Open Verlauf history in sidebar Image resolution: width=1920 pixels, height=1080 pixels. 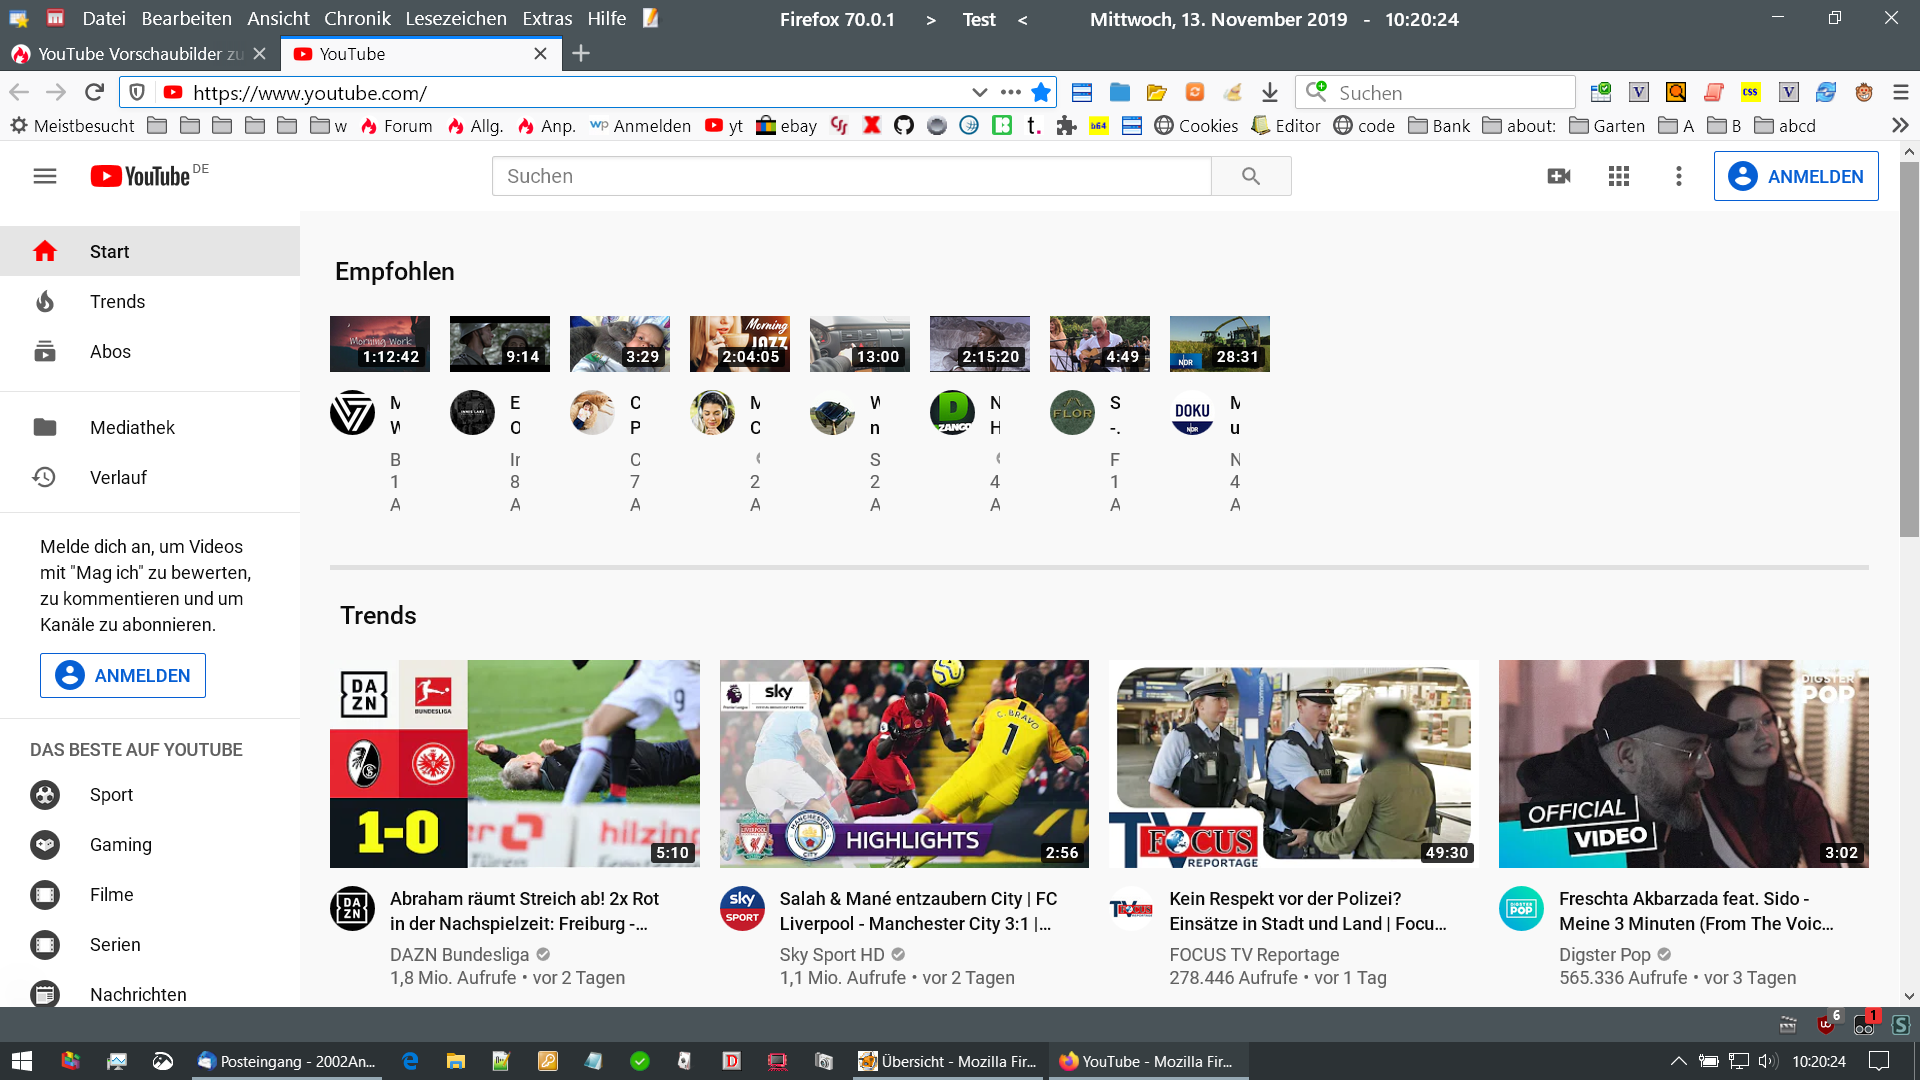coord(118,477)
